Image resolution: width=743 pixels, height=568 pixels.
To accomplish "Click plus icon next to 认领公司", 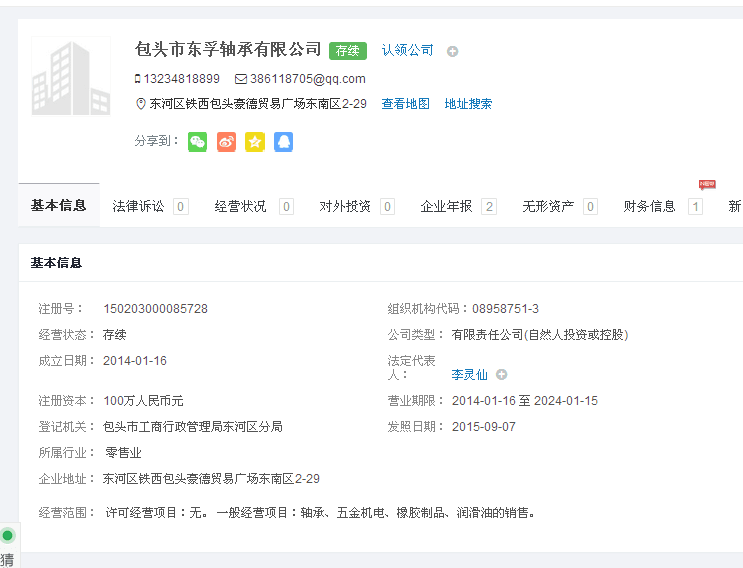I will pos(452,51).
